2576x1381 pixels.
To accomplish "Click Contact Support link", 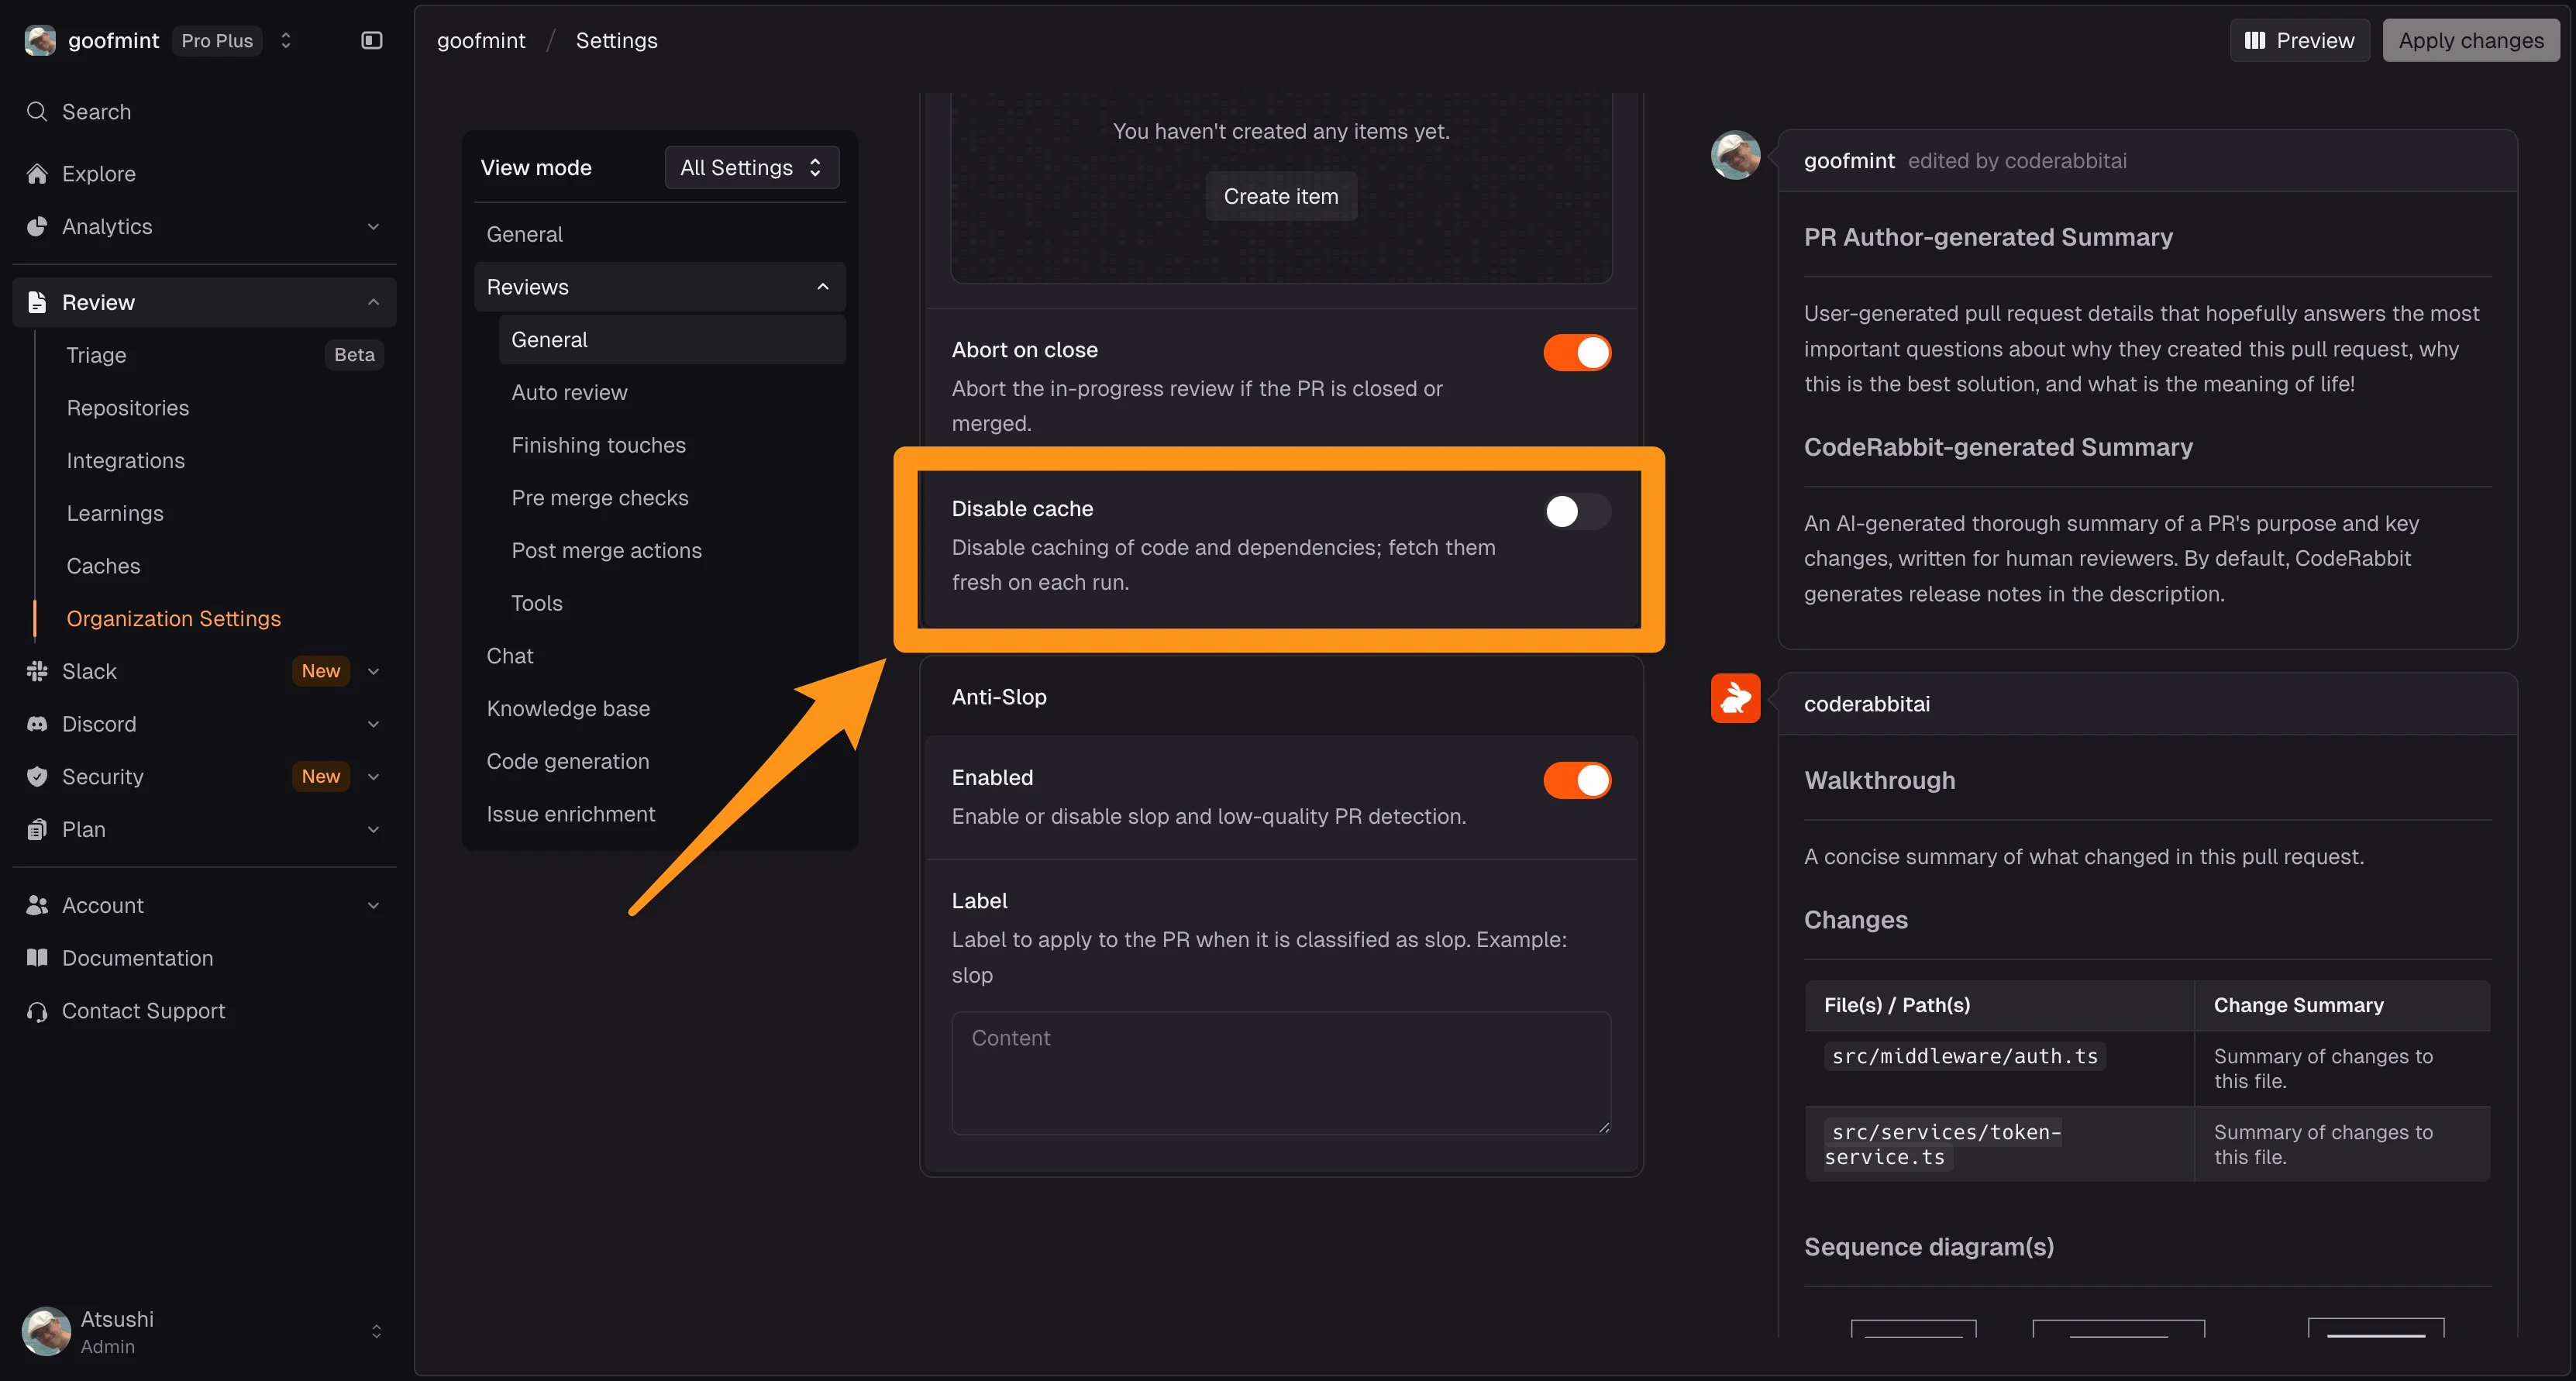I will (x=144, y=1011).
